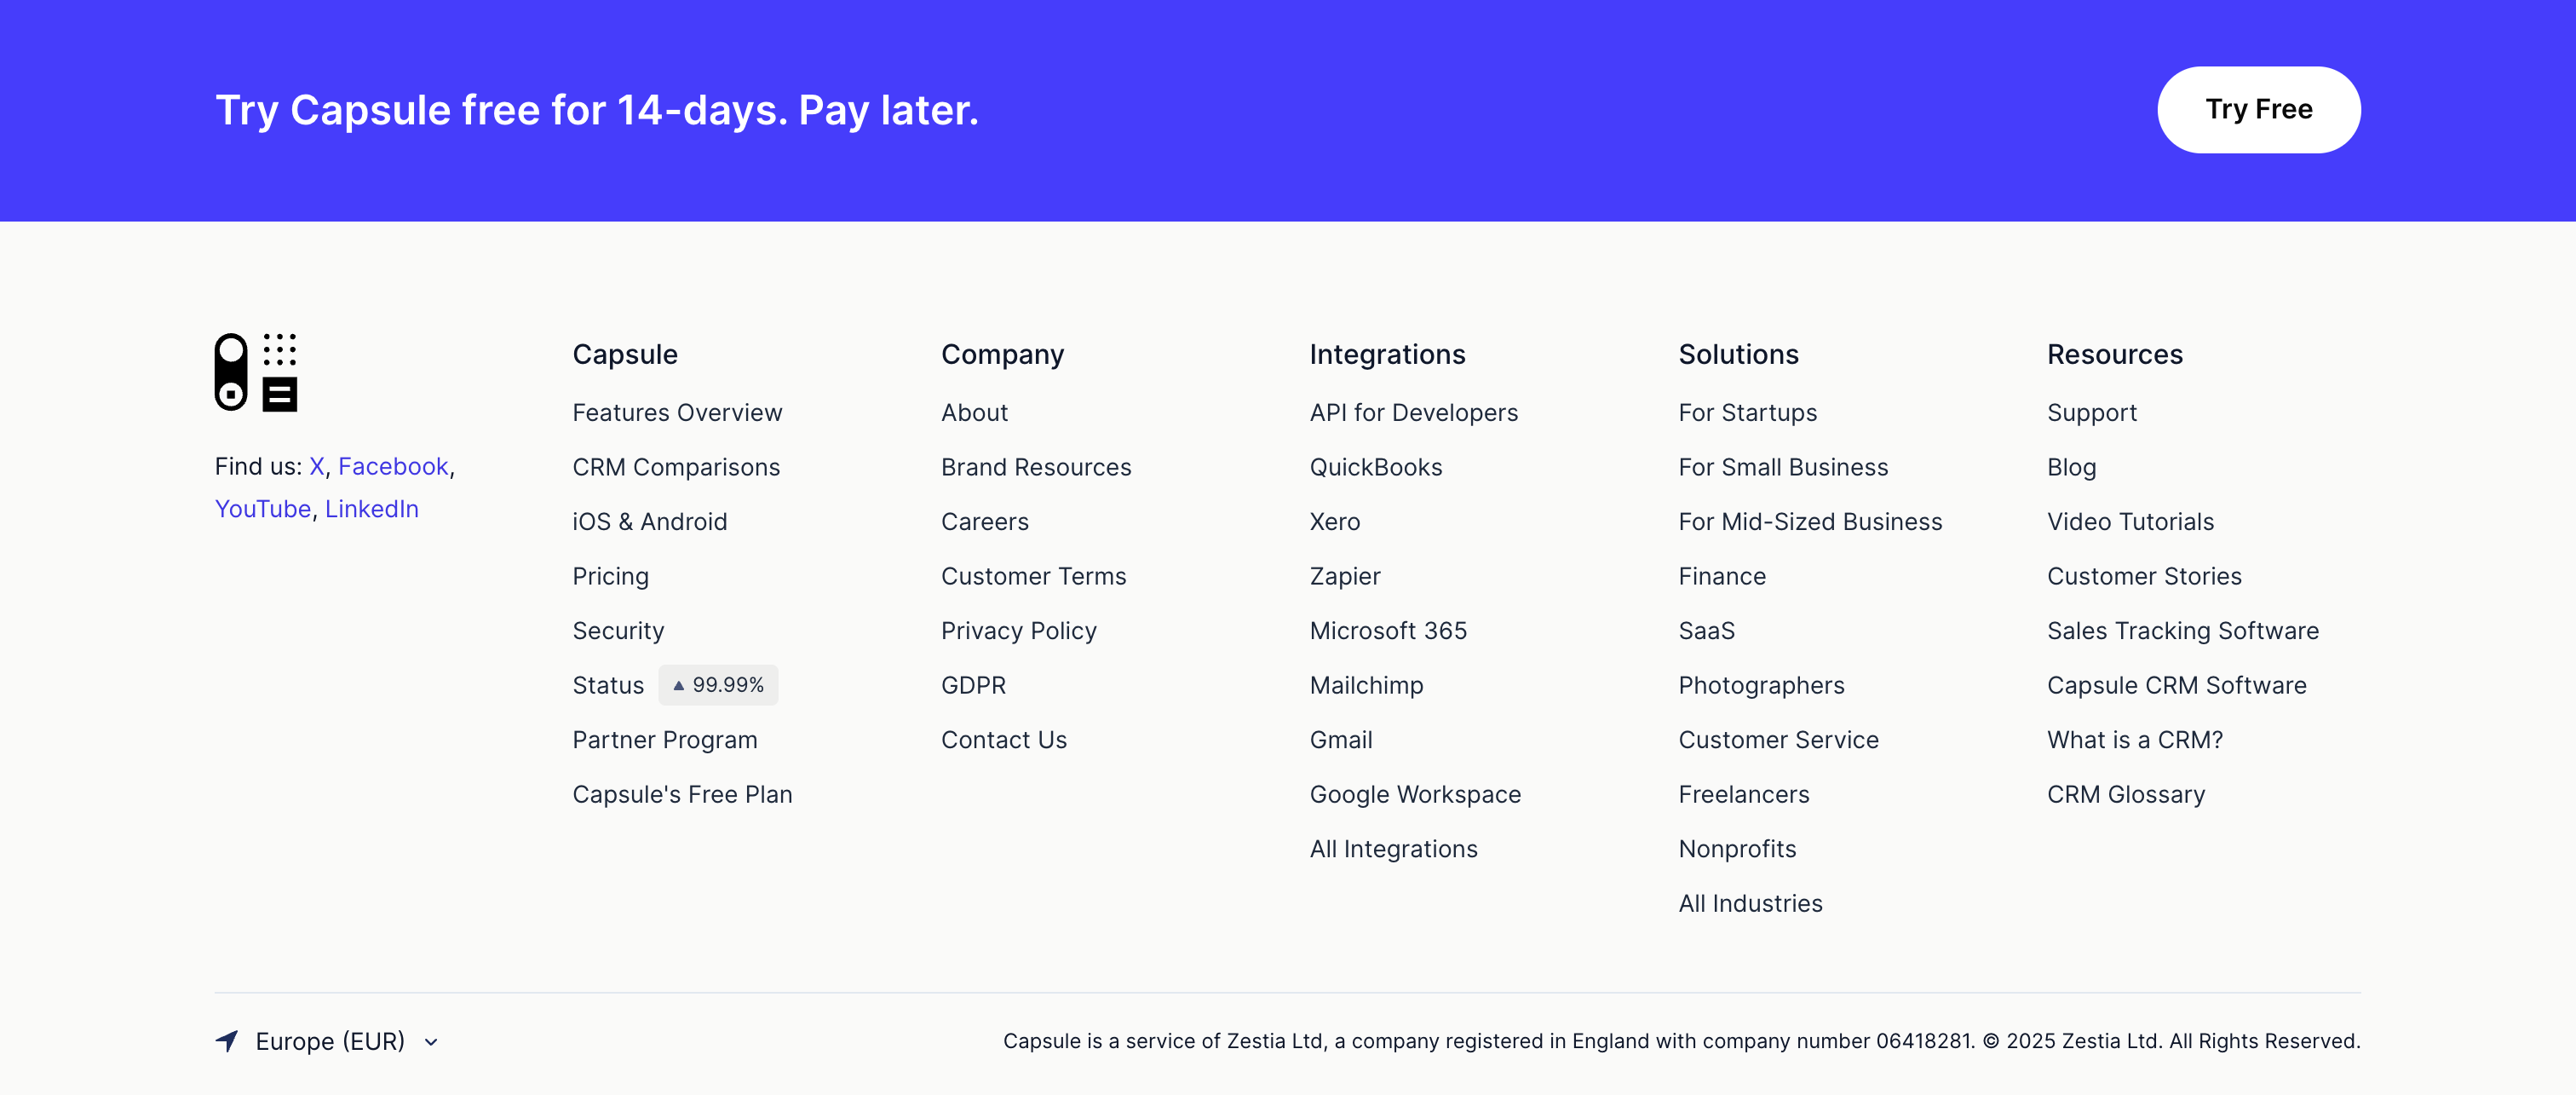Image resolution: width=2576 pixels, height=1095 pixels.
Task: Open the Europe (EUR) region selector
Action: 329,1041
